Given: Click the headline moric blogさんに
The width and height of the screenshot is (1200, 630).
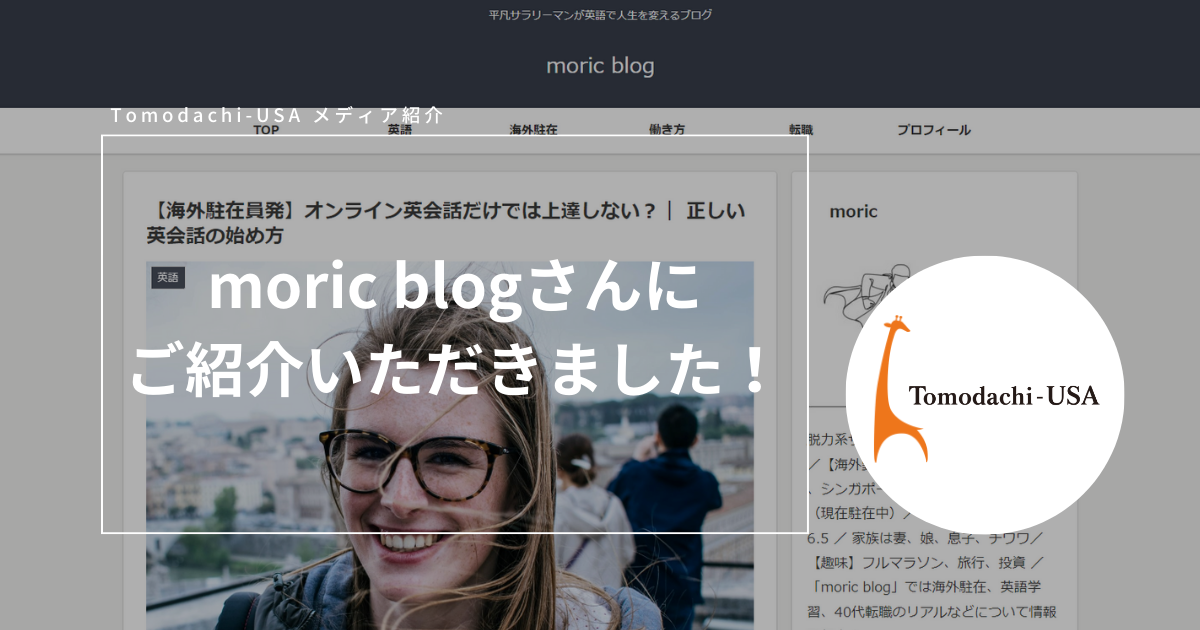Looking at the screenshot, I should 452,289.
